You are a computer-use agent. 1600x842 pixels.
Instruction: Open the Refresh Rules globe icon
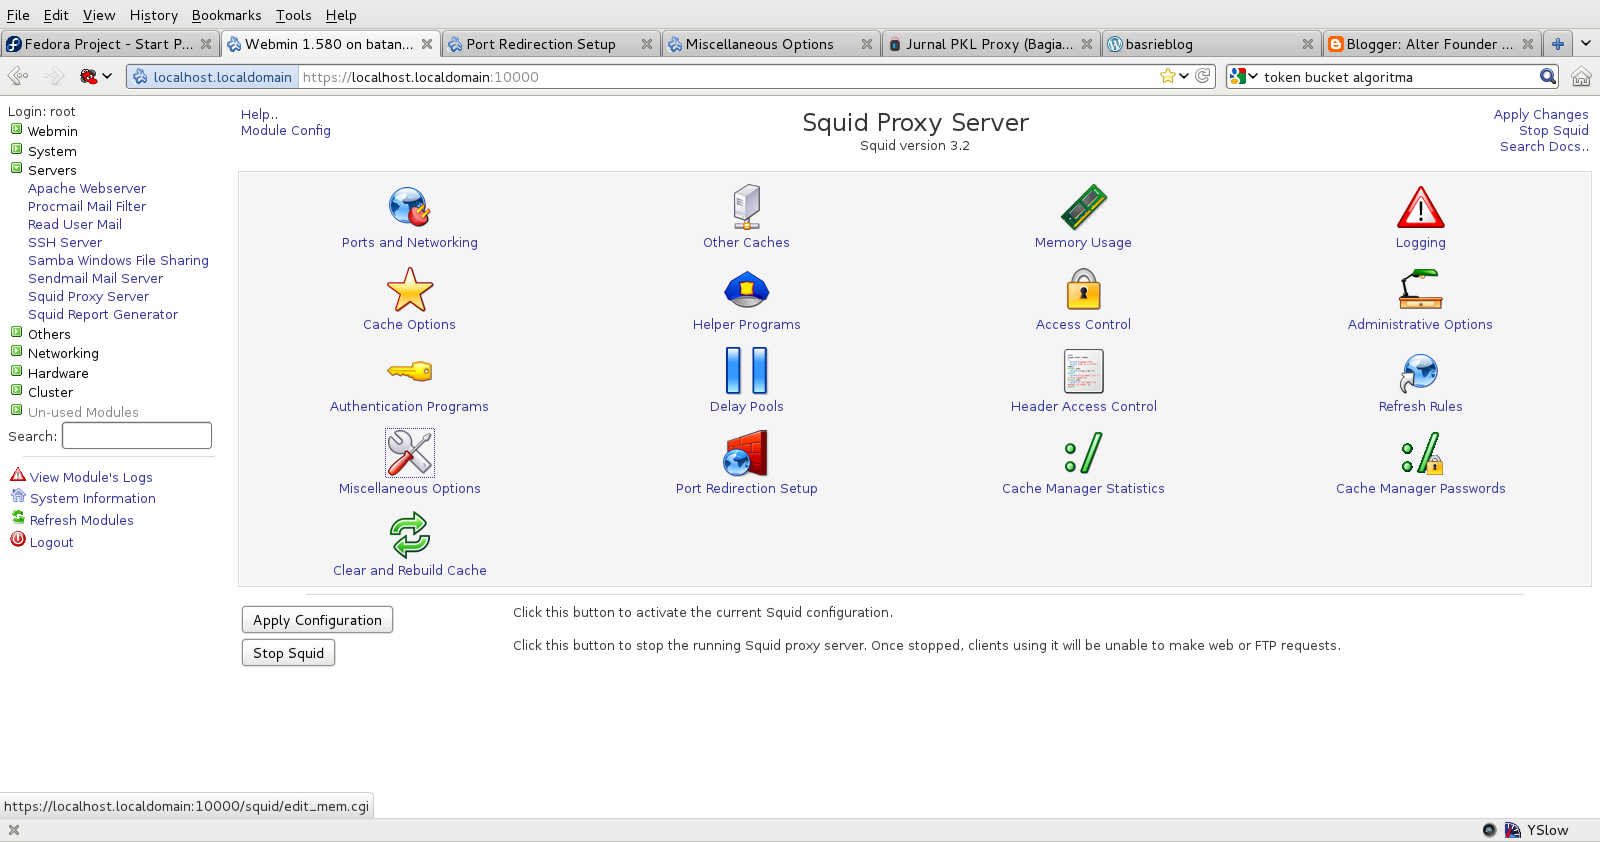1420,373
